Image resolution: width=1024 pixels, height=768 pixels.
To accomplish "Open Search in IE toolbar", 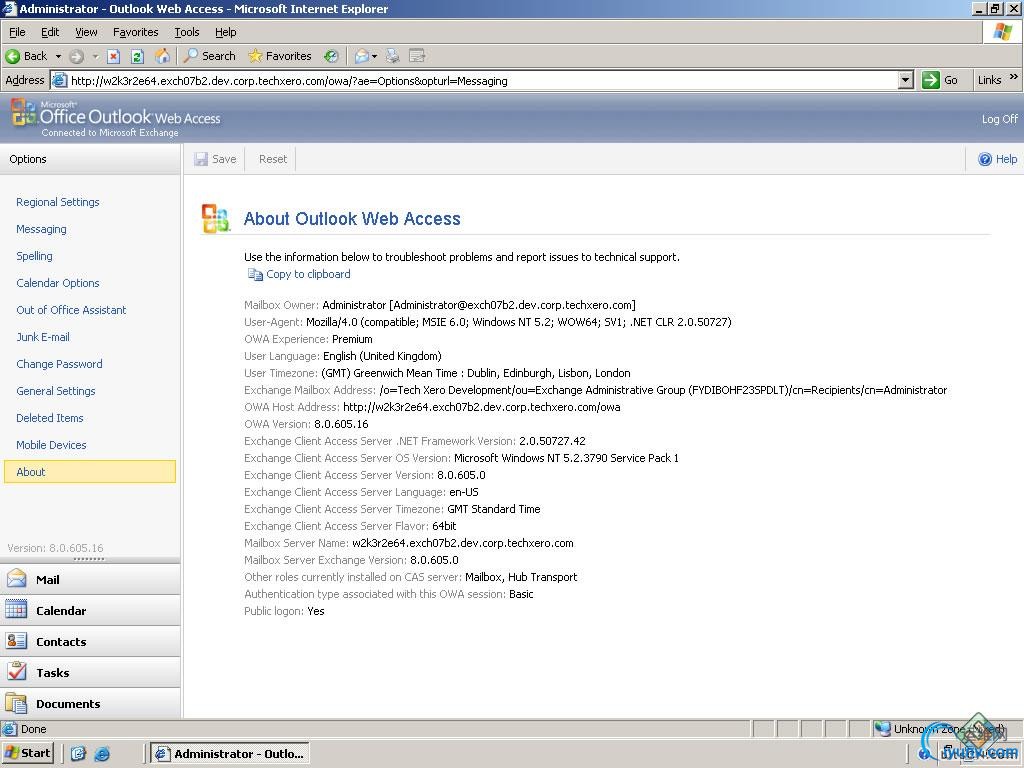I will pos(209,56).
